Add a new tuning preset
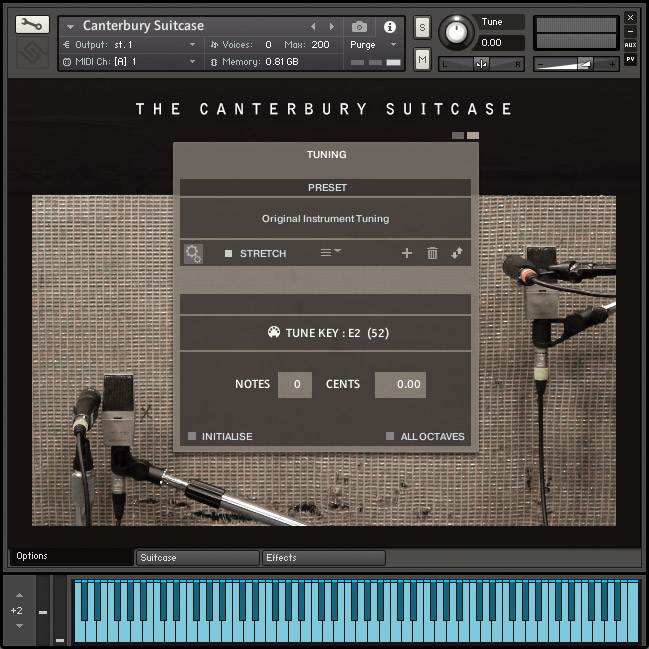Screen dimensions: 649x649 [407, 253]
